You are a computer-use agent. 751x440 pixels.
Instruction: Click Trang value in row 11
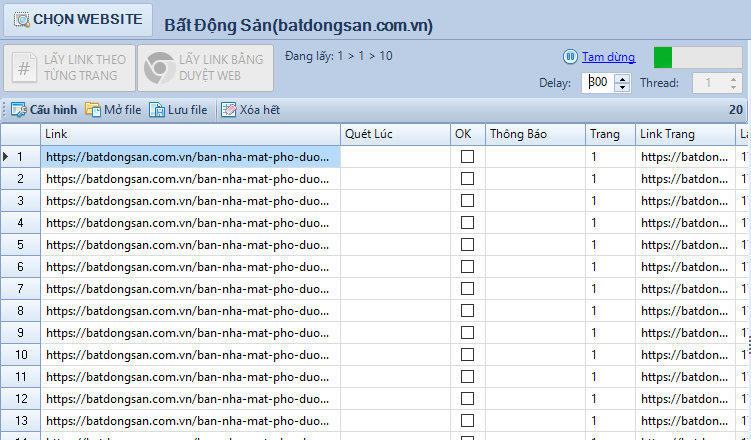611,377
